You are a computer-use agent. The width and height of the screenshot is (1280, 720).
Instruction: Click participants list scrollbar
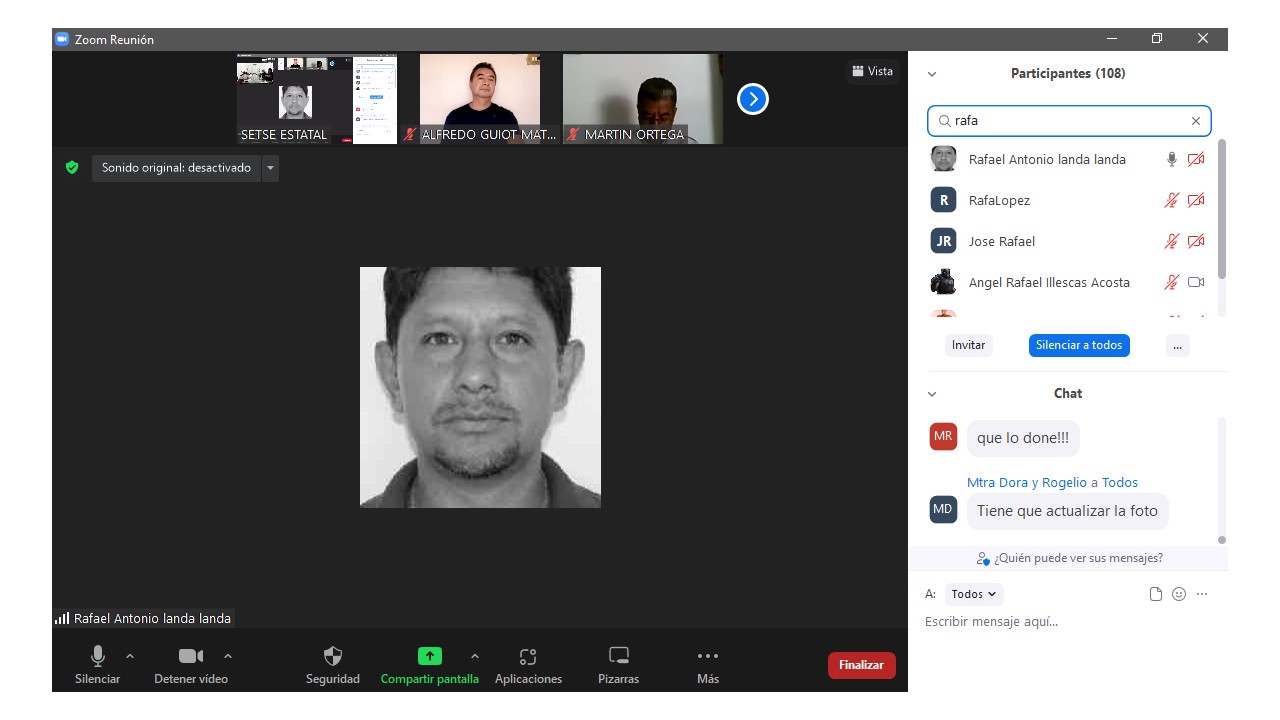pyautogui.click(x=1222, y=210)
